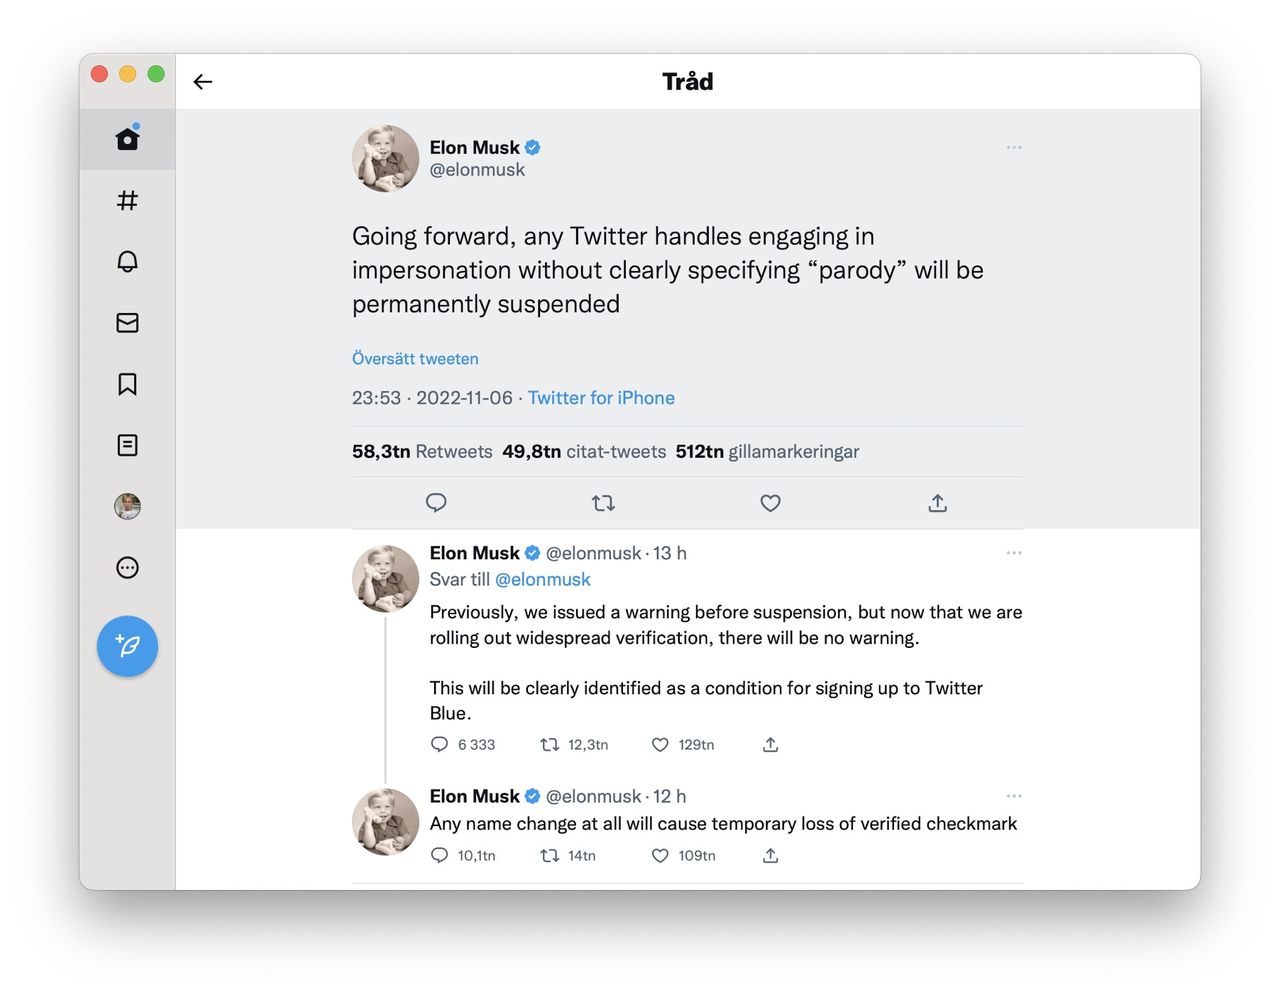Like the 'Any name change' reply
The height and width of the screenshot is (995, 1280).
(x=660, y=856)
